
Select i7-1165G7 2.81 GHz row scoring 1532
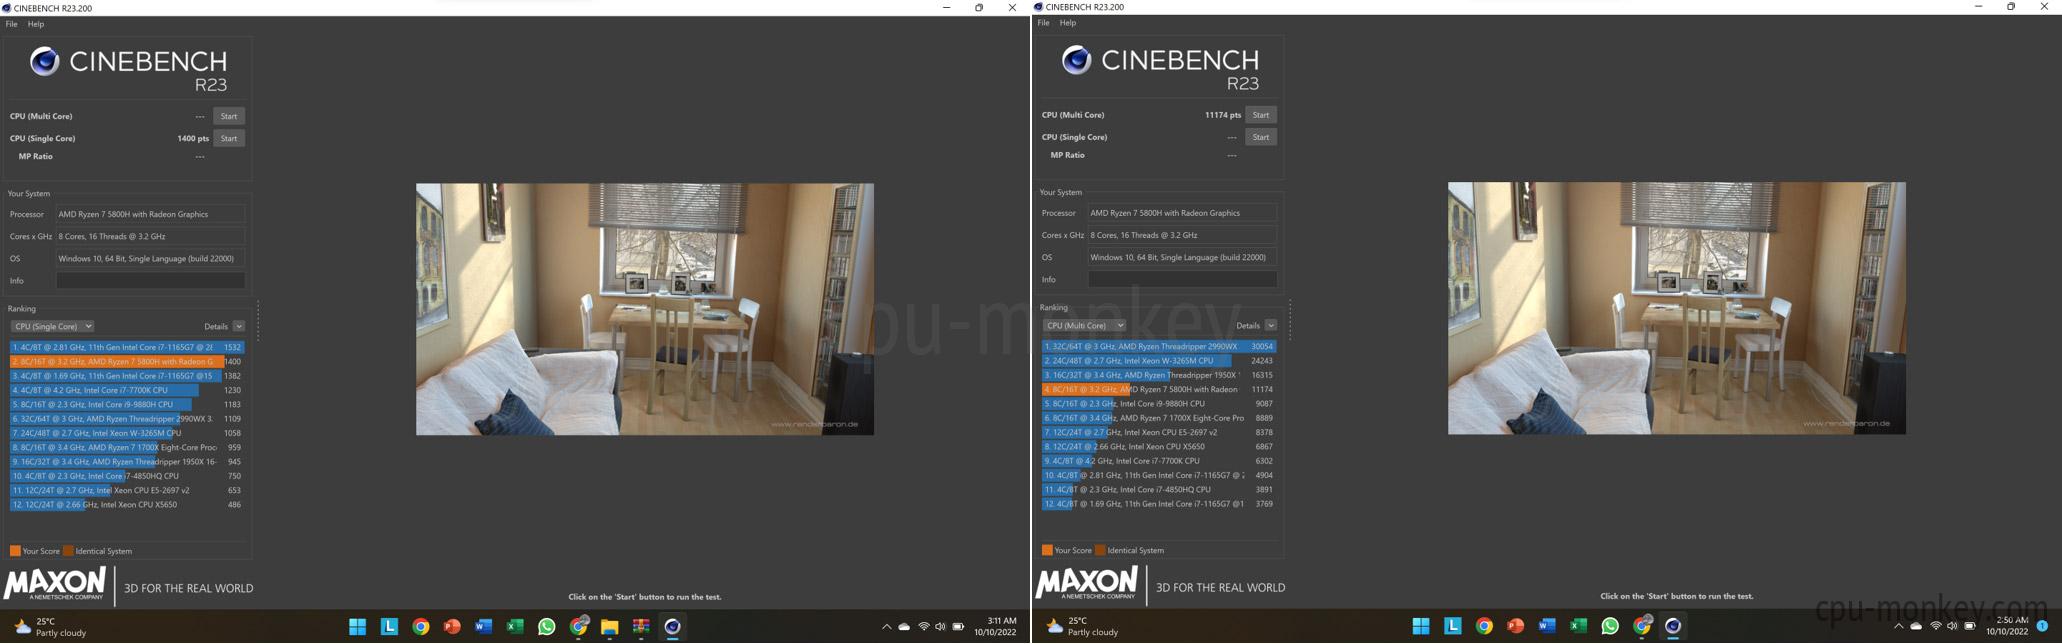point(127,347)
